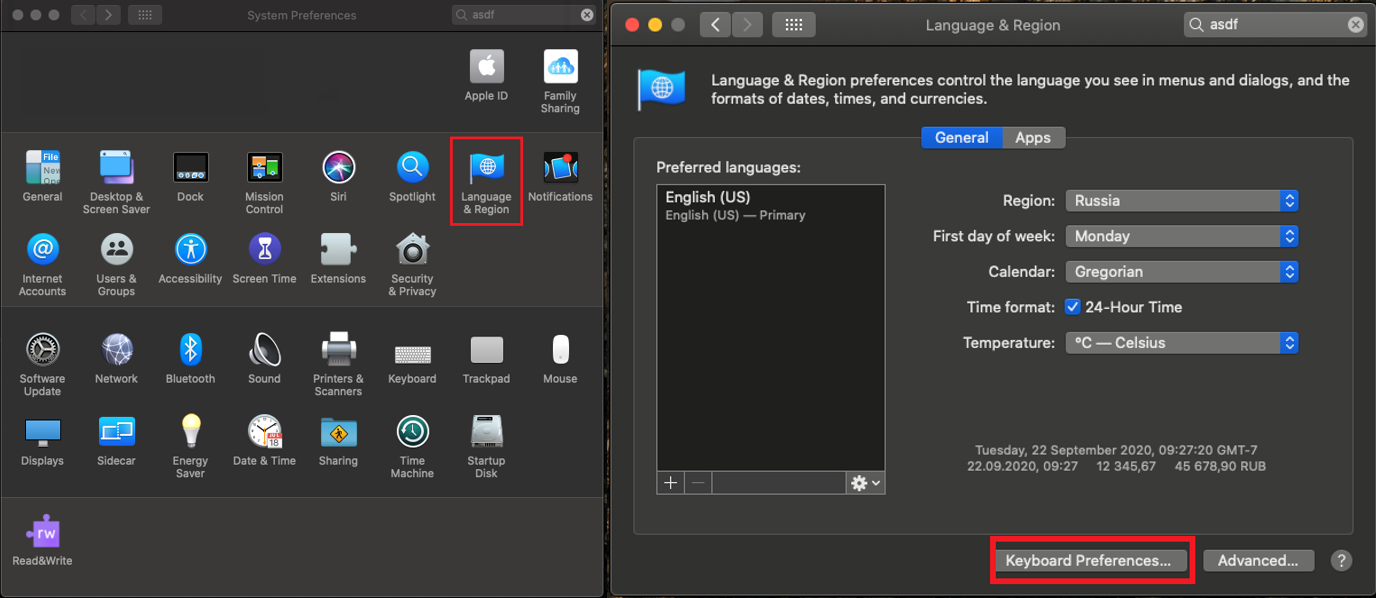Click the Advanced... button
1376x598 pixels.
point(1258,561)
